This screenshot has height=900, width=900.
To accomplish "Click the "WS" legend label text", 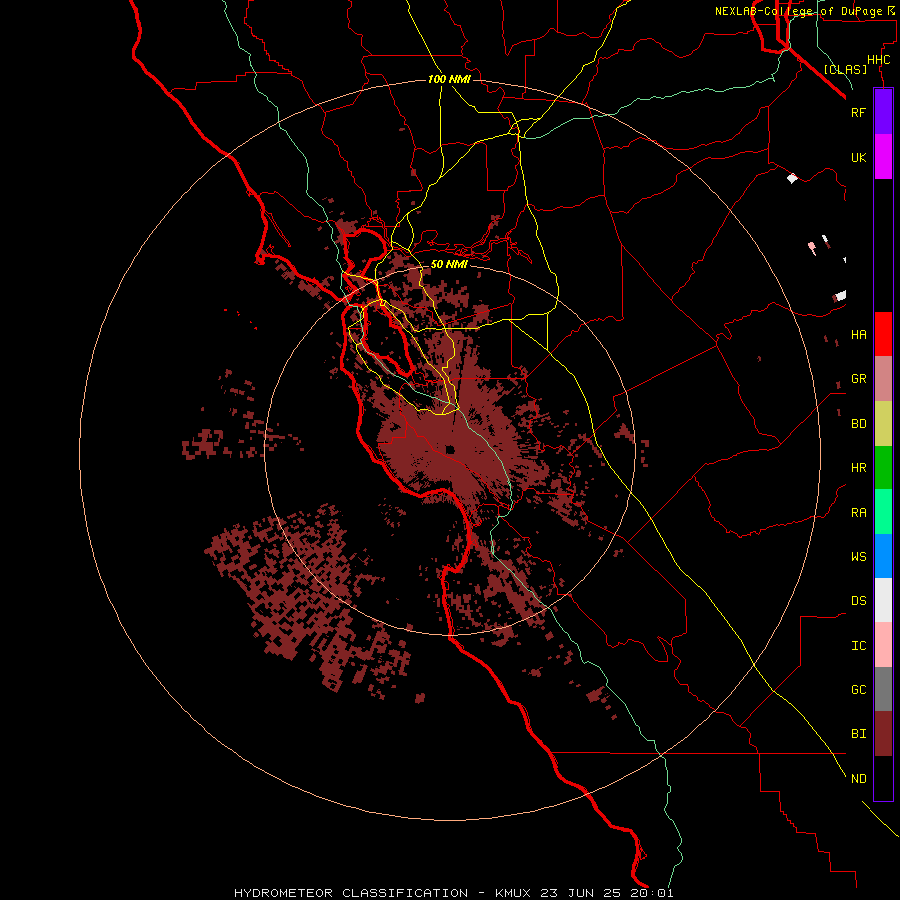I will (x=858, y=556).
